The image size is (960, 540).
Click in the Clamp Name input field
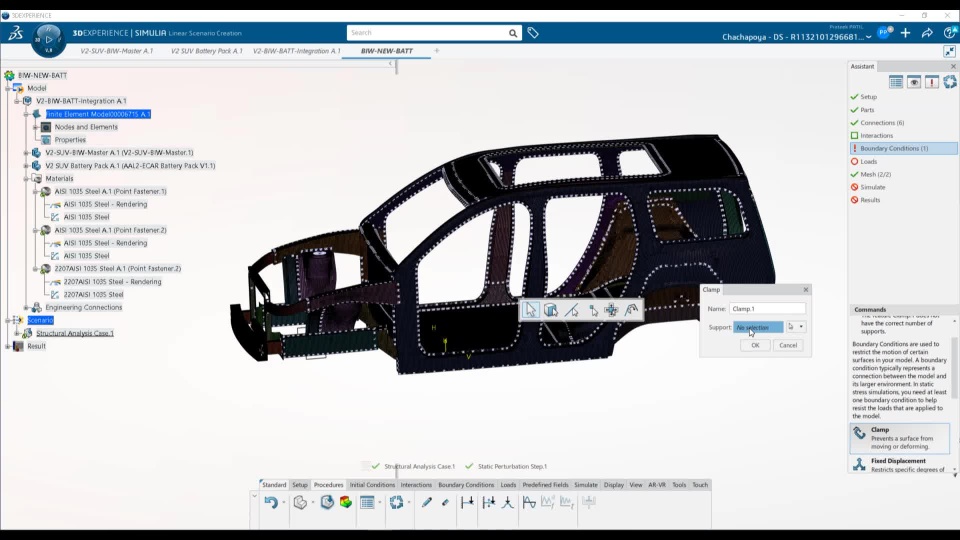click(x=767, y=309)
